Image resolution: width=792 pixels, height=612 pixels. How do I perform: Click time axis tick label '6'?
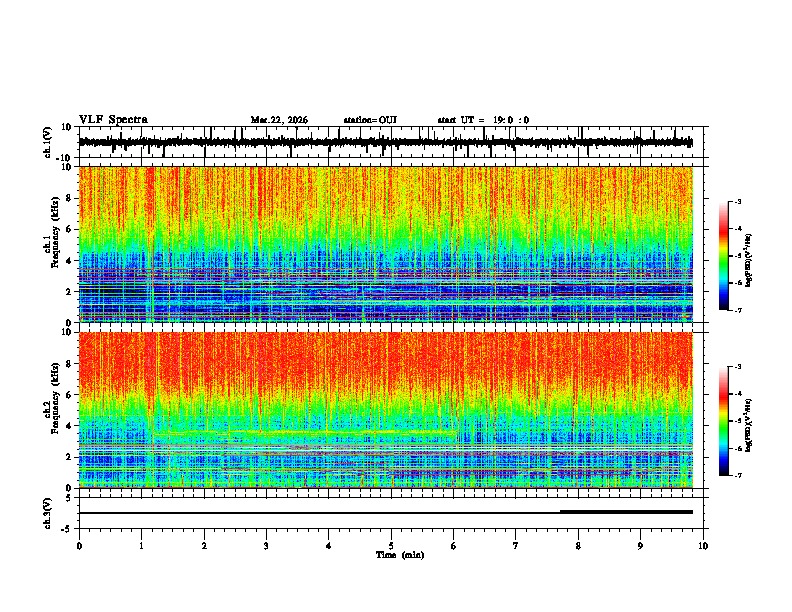(x=453, y=546)
